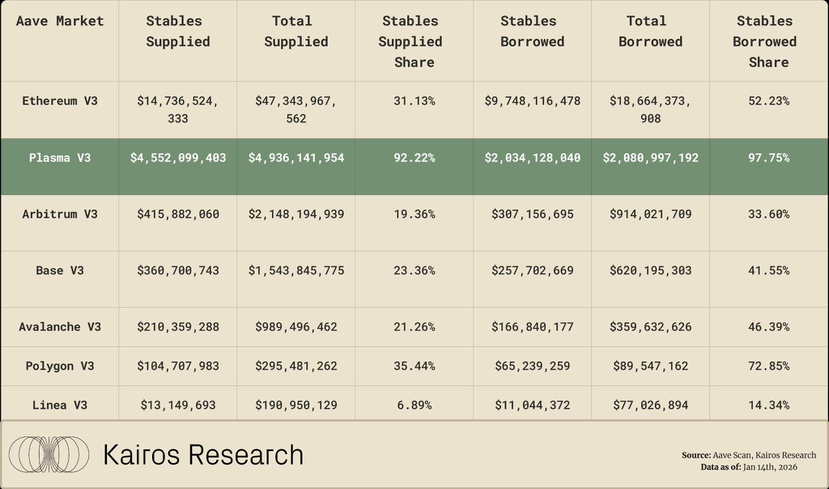The height and width of the screenshot is (489, 829).
Task: Select the Avalanche V3 row label
Action: click(60, 327)
